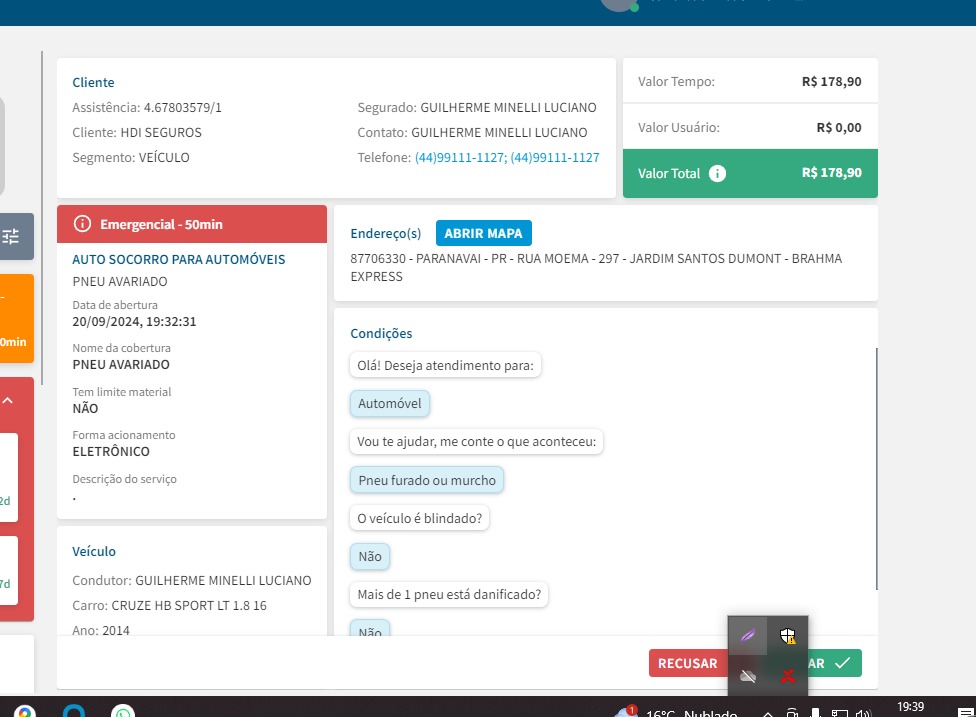The height and width of the screenshot is (717, 976).
Task: Call the first phone number (44)99111-1127
Action: (x=461, y=157)
